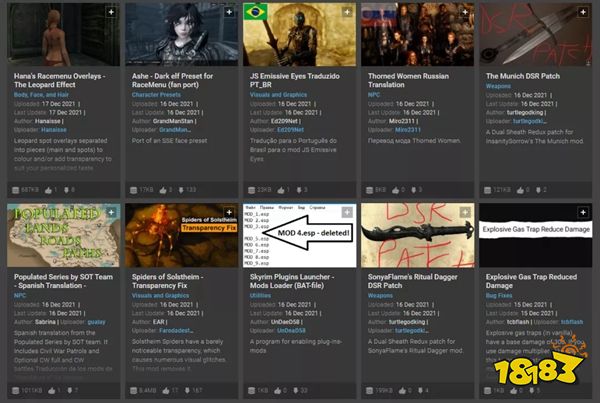This screenshot has height=403, width=600.
Task: Open uploader Hanaisse profile
Action: tap(54, 130)
